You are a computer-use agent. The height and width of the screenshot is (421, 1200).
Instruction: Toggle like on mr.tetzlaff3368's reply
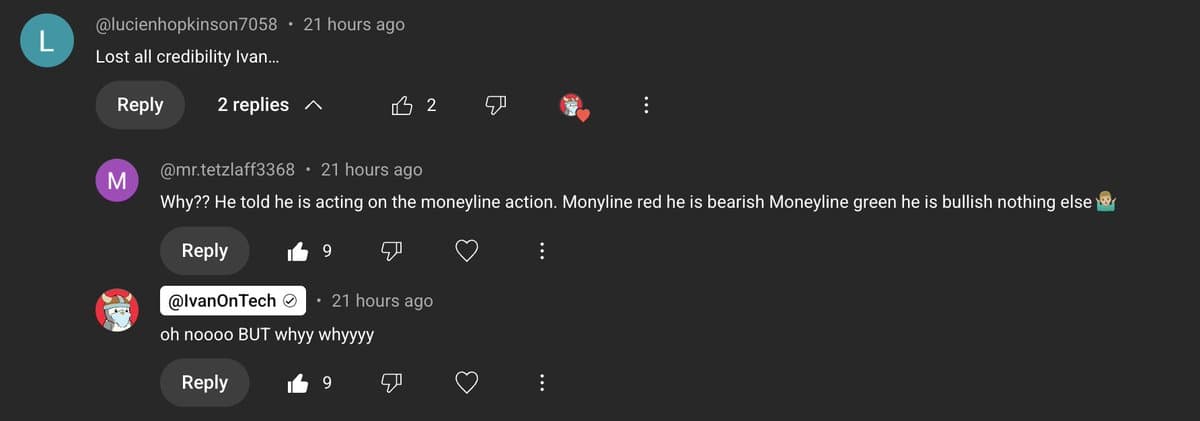[298, 251]
